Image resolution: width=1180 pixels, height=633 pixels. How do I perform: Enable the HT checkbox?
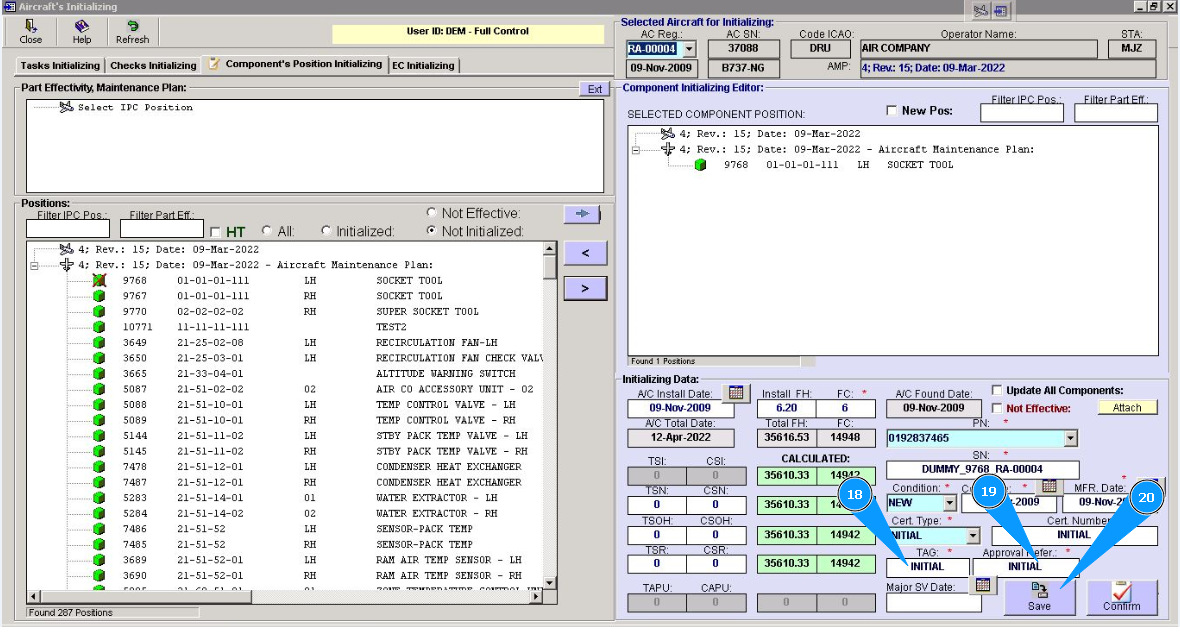[x=215, y=232]
